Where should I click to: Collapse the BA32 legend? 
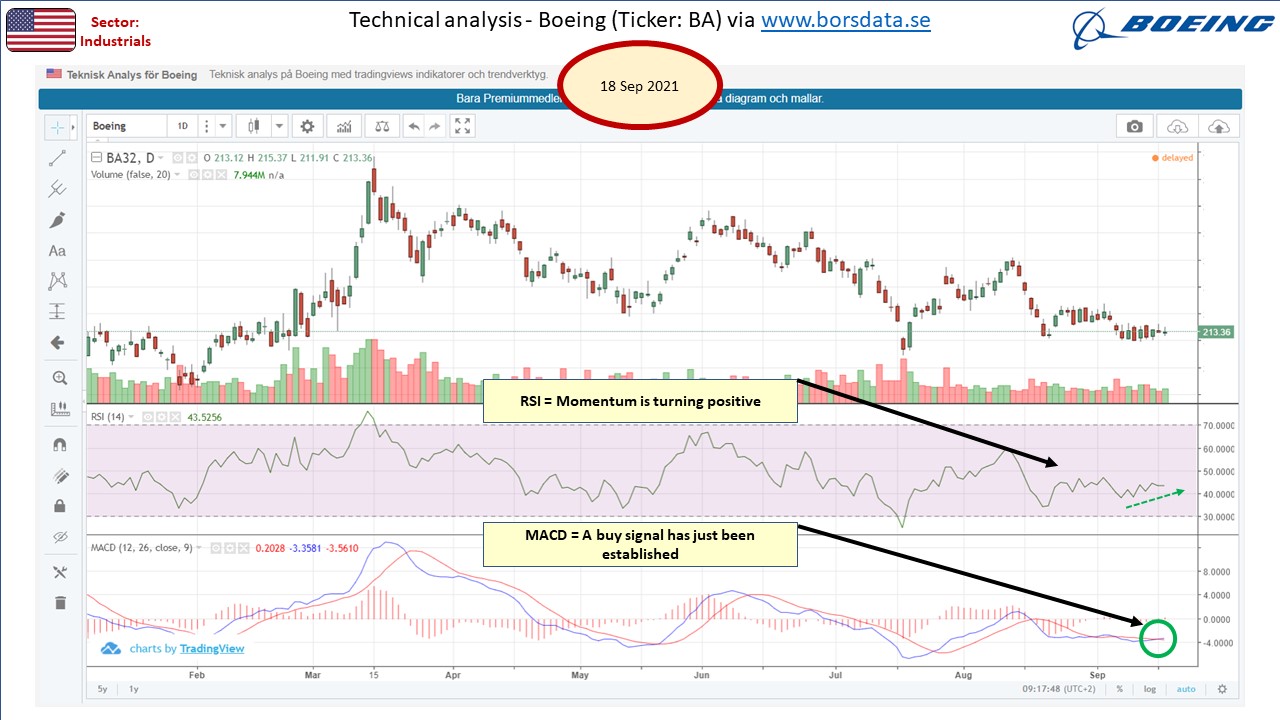tap(97, 158)
